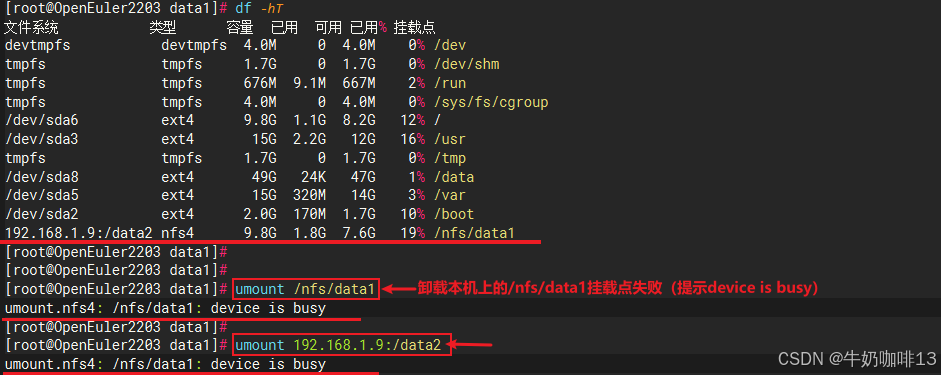Select '/dev/sda2' filesystem entry
This screenshot has height=375, width=941.
tap(41, 214)
